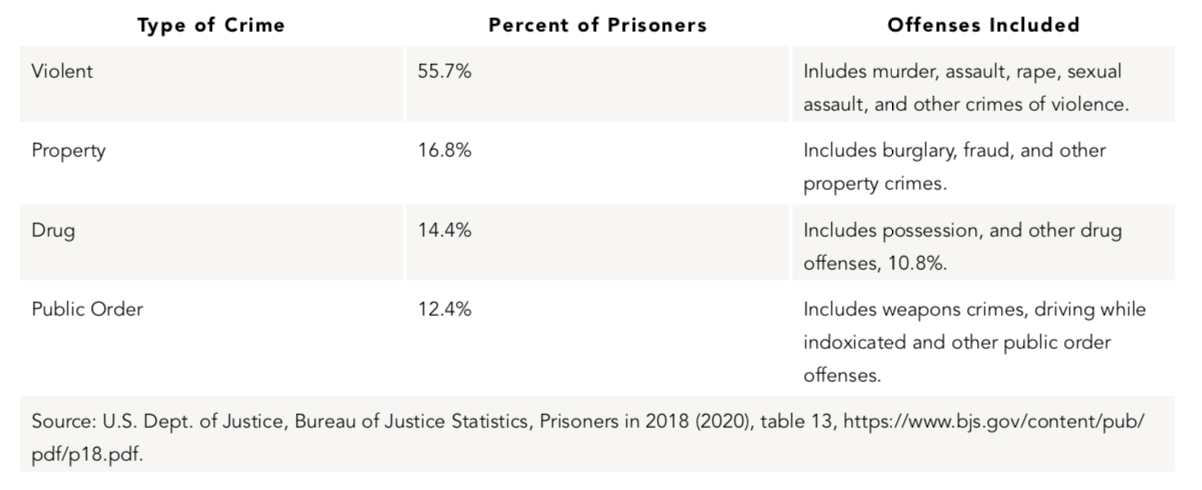Screen dimensions: 1202x490
Task: Click the 14.4% percentage value
Action: click(x=445, y=230)
